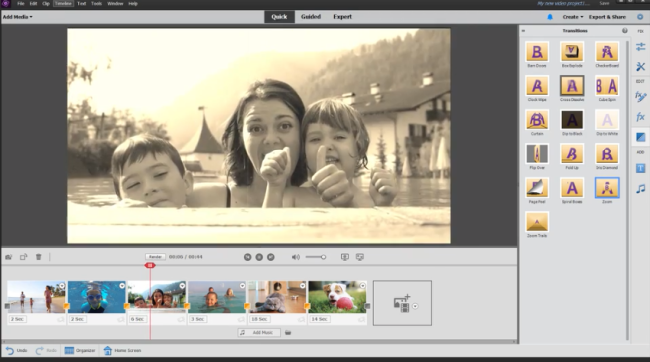
Task: Click the Export & Share button
Action: click(x=607, y=17)
